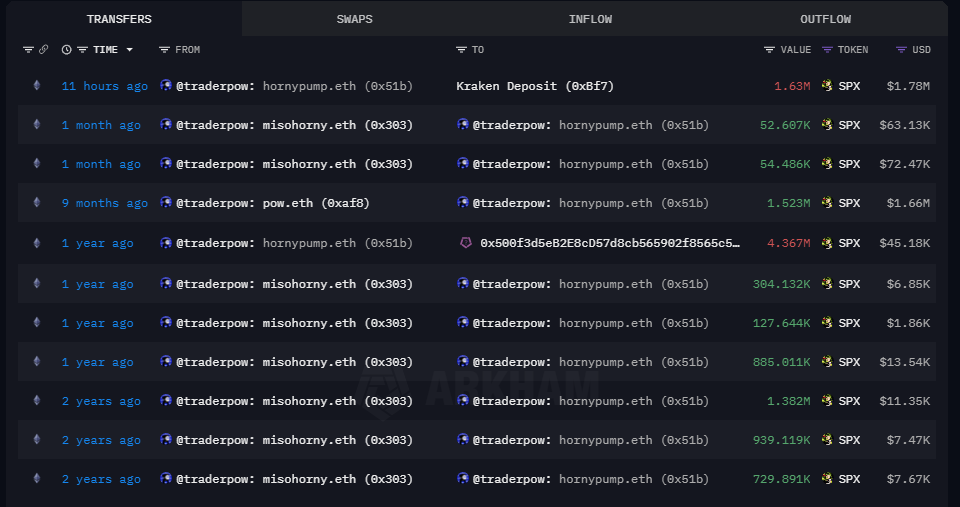Viewport: 960px width, 507px height.
Task: Switch to the Swaps tab
Action: click(x=355, y=19)
